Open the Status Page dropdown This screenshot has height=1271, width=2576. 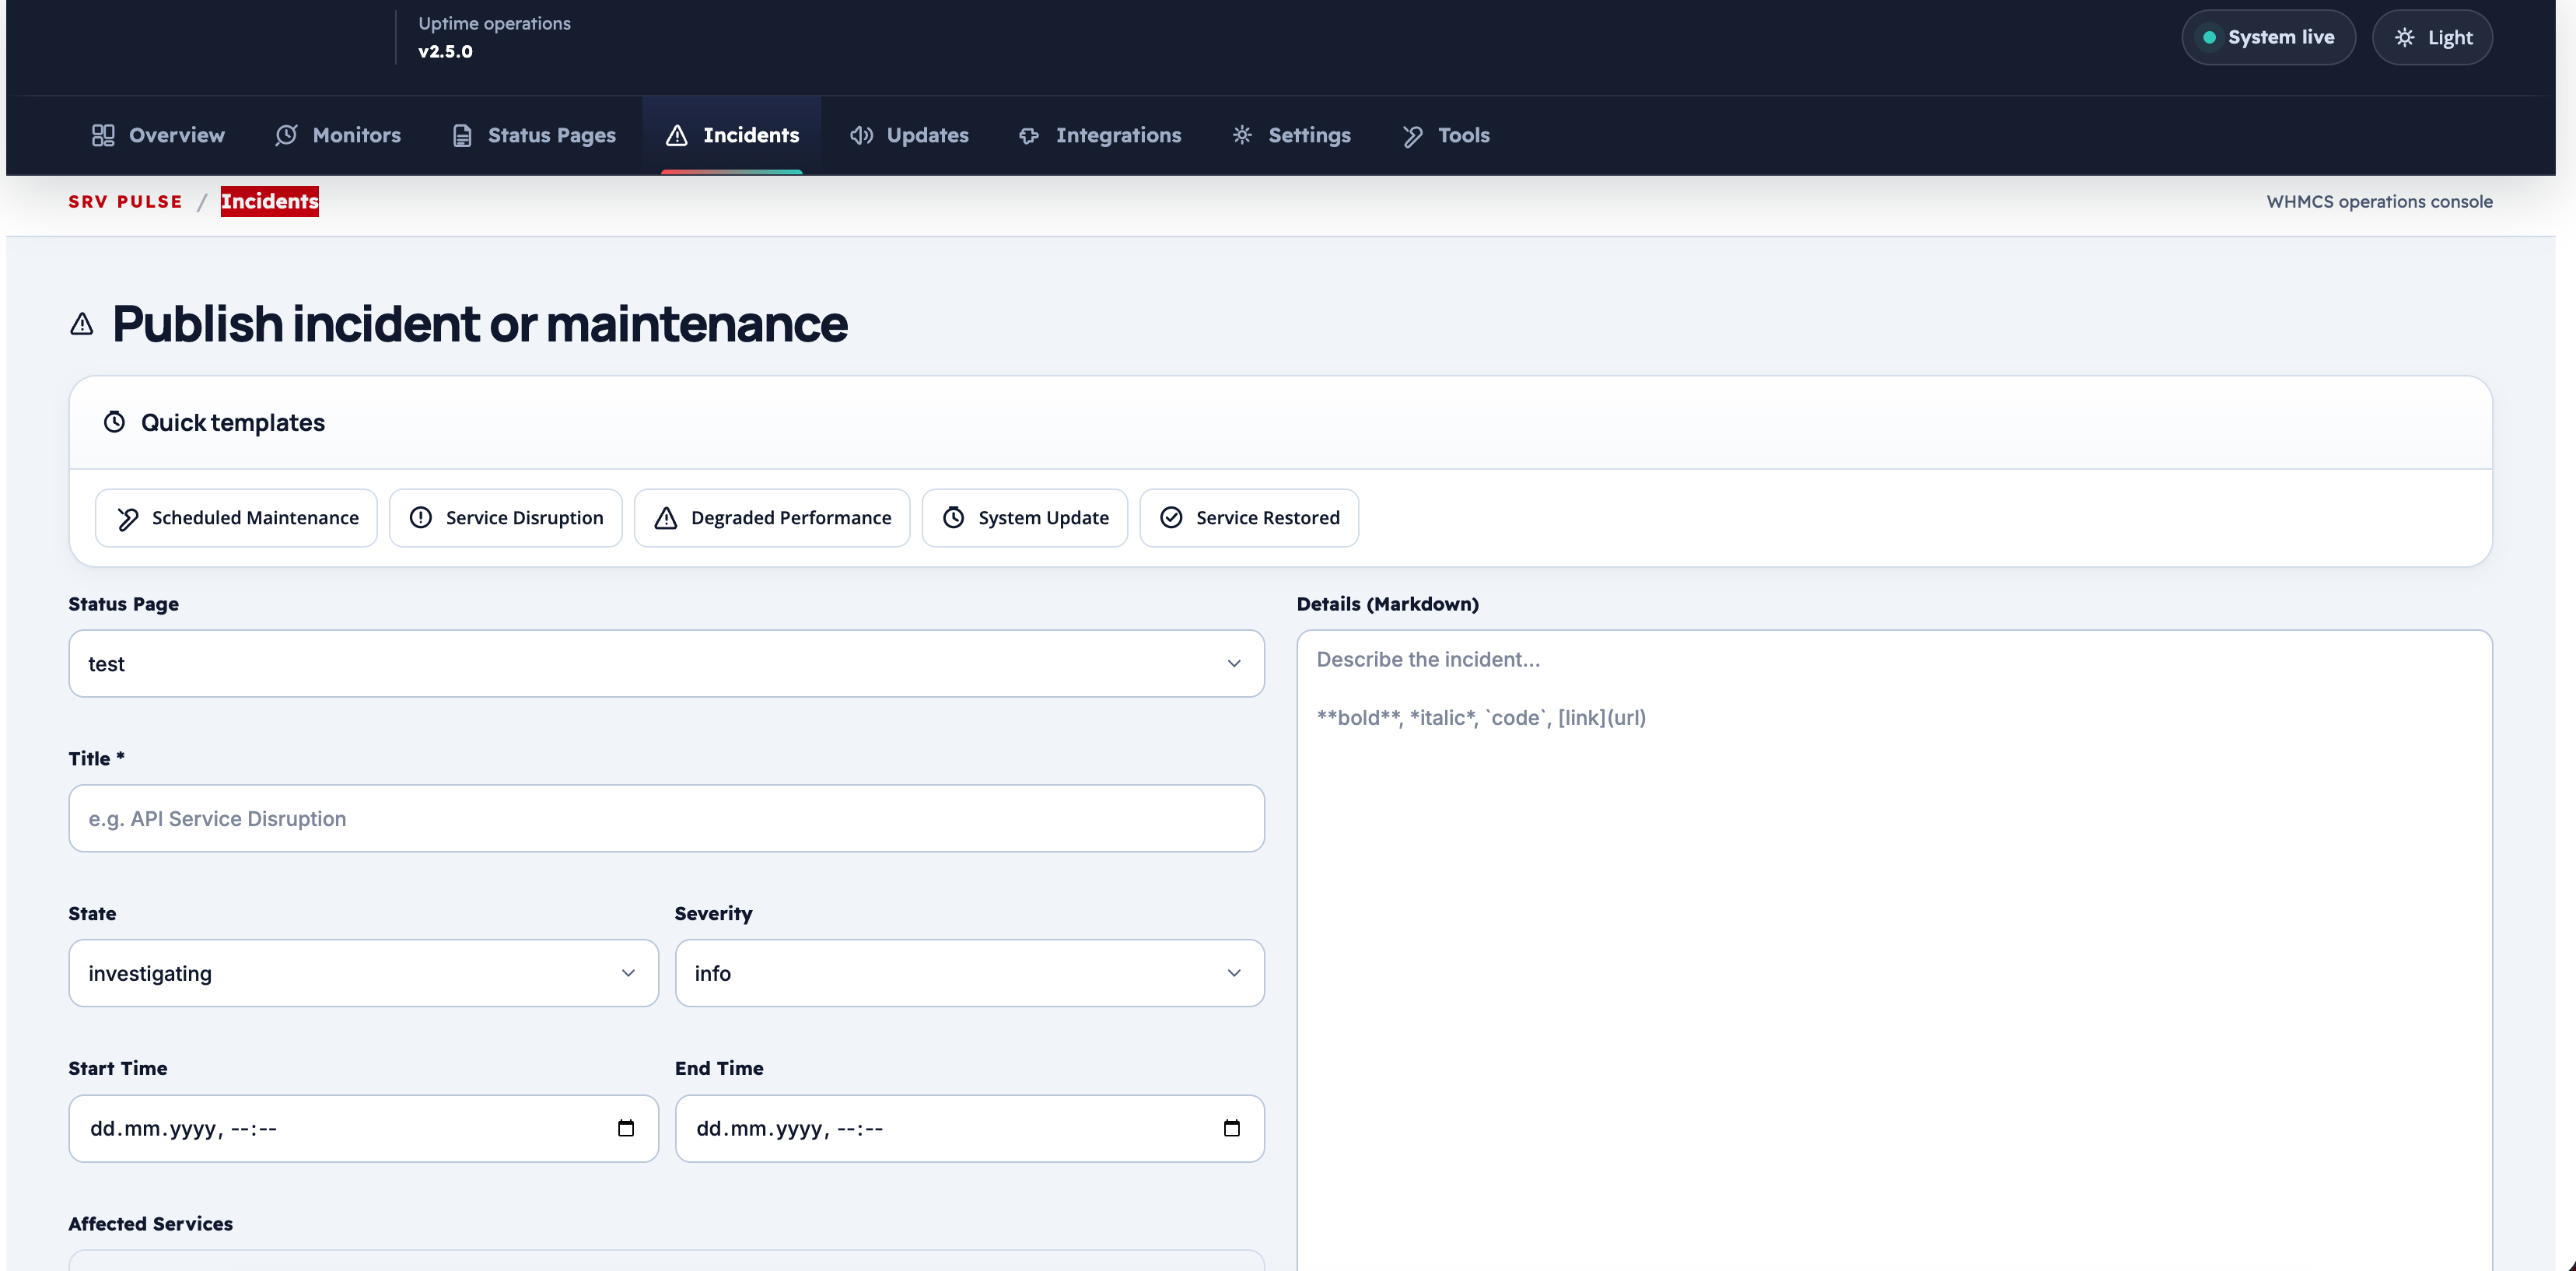tap(666, 664)
